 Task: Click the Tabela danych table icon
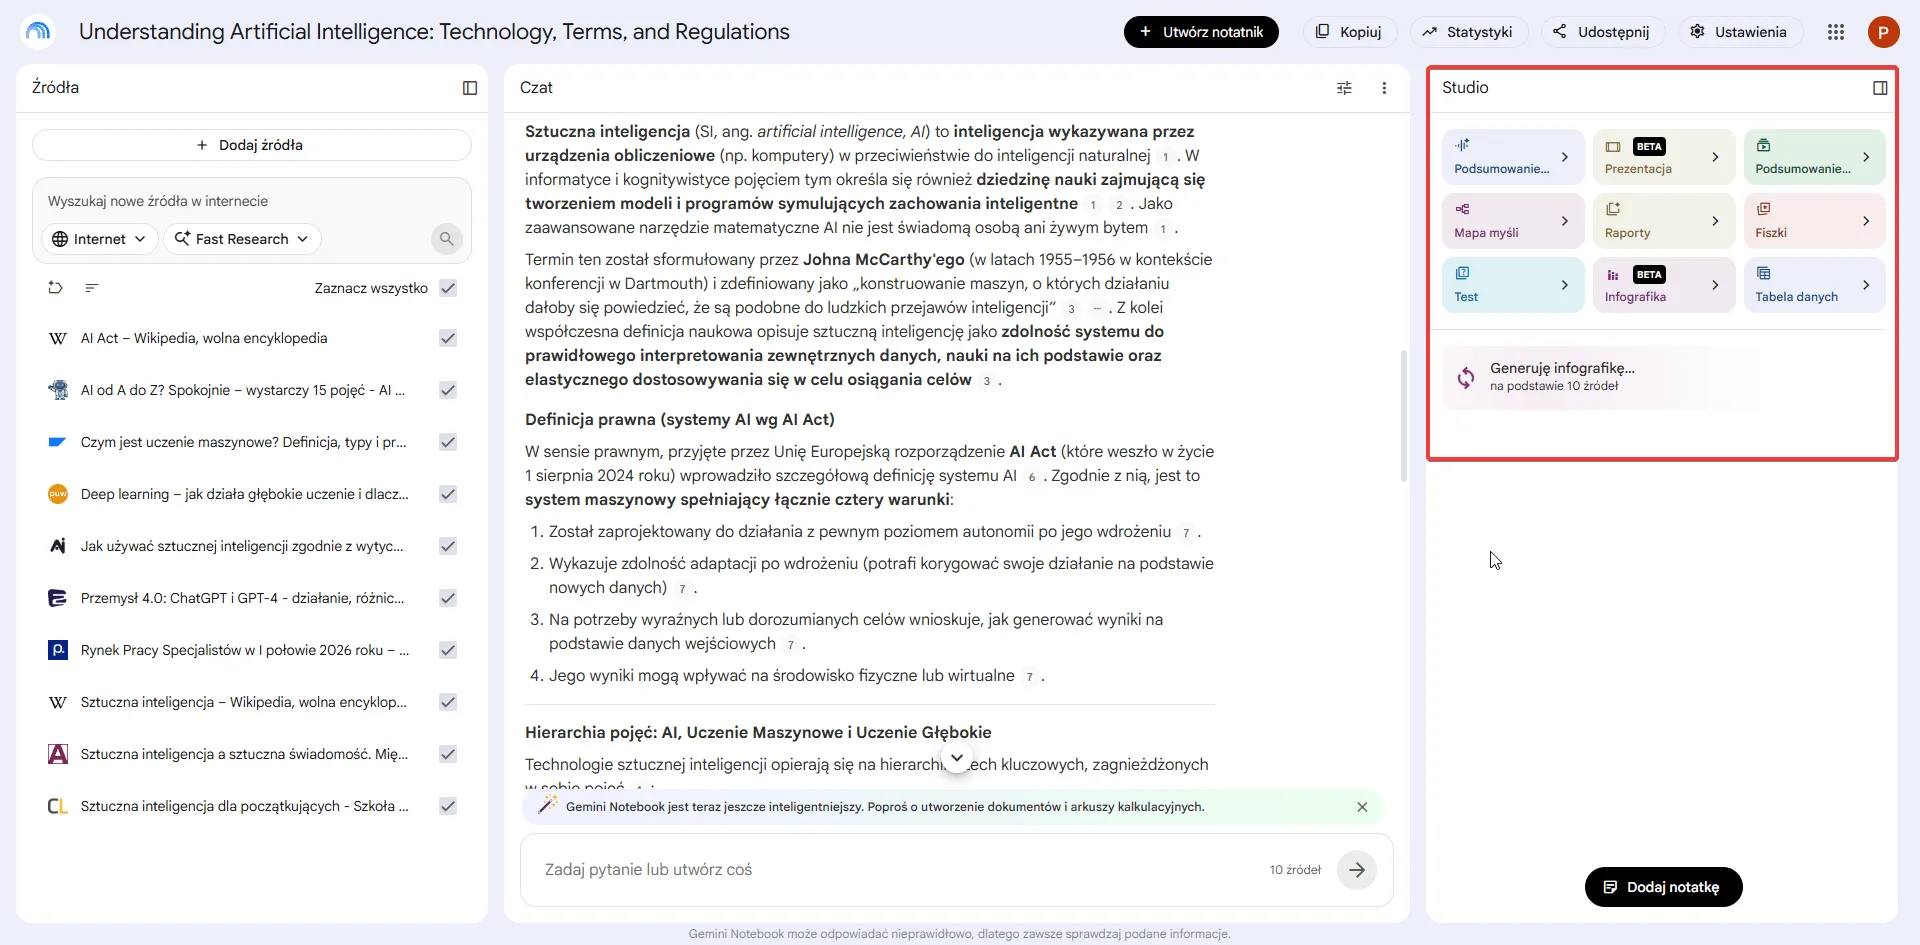[1764, 273]
